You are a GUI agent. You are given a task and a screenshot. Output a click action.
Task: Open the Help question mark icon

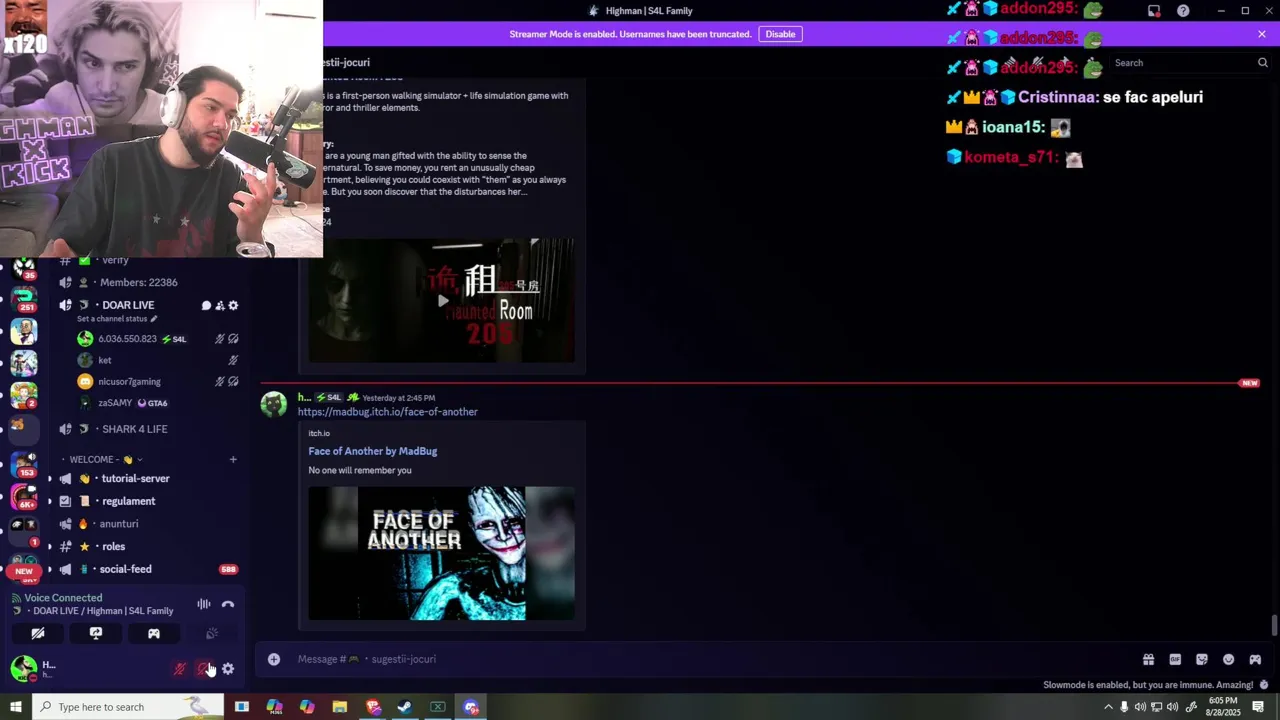pyautogui.click(x=1183, y=11)
